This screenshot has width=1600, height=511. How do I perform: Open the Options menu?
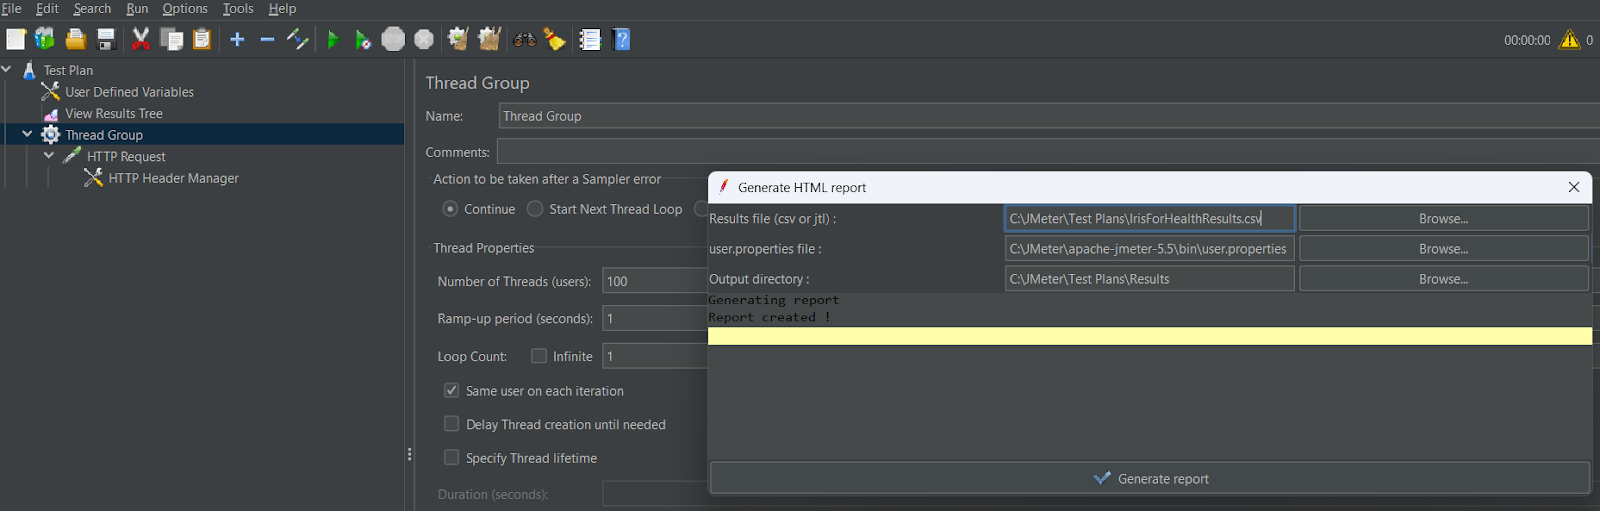[x=185, y=9]
